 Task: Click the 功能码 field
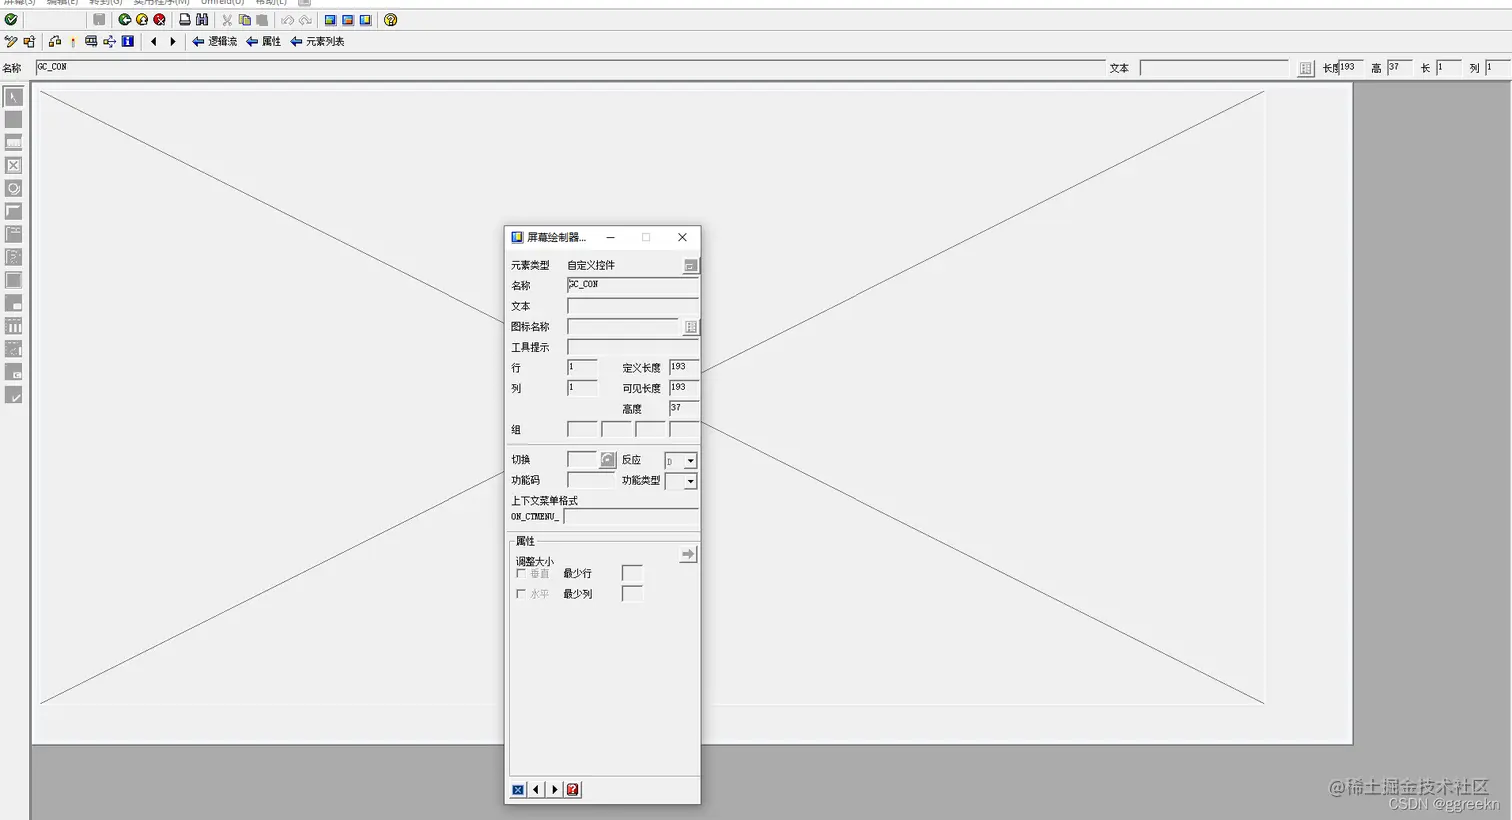(x=591, y=480)
